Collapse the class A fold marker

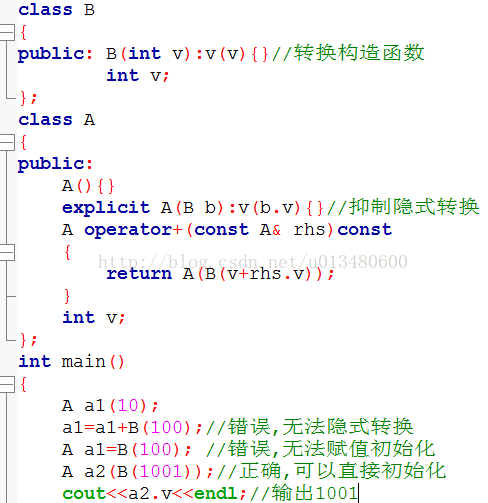(x=7, y=143)
